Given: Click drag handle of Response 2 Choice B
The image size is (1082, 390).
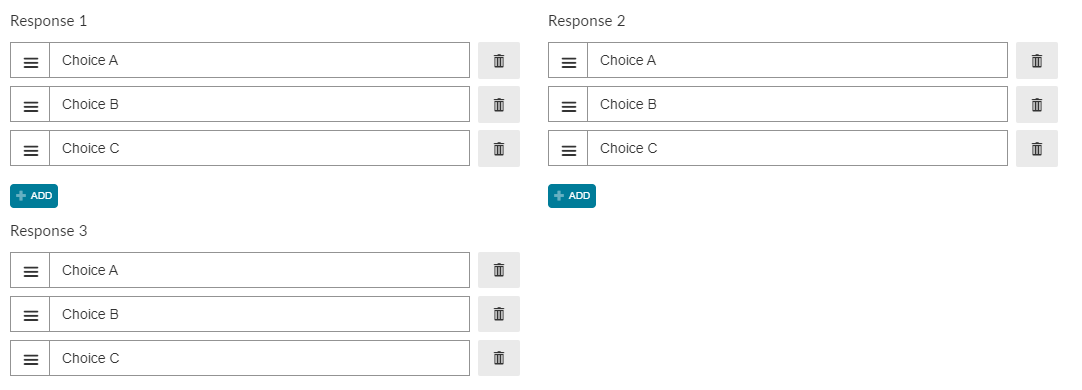Looking at the screenshot, I should 568,105.
